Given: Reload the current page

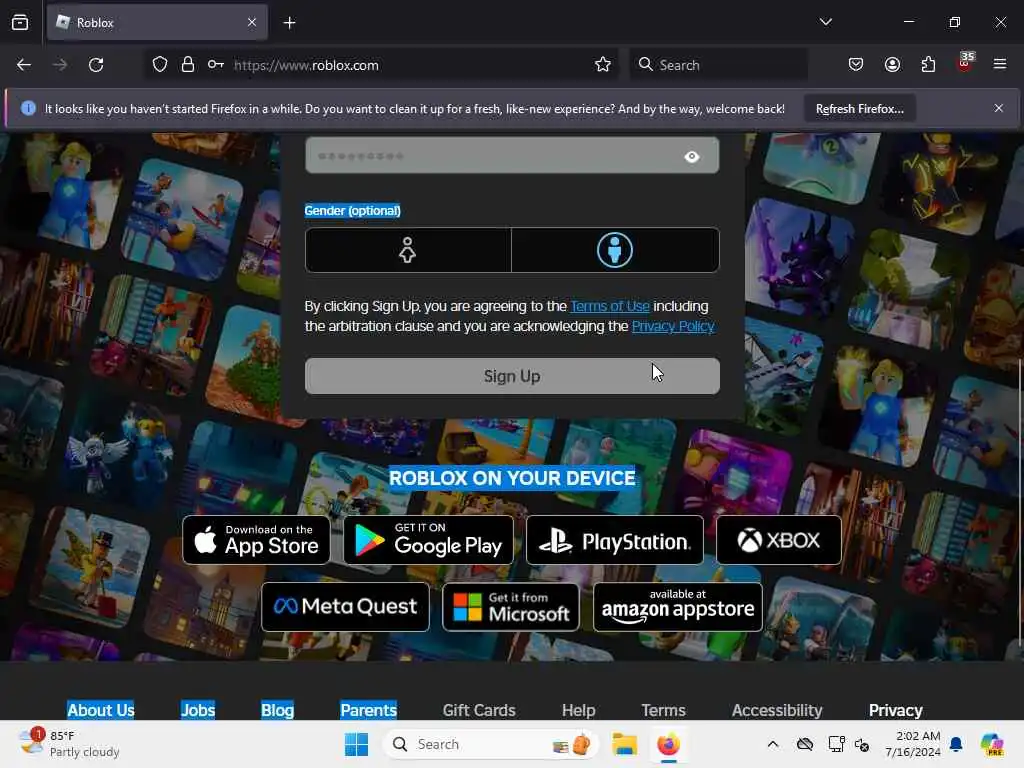Looking at the screenshot, I should click(96, 65).
